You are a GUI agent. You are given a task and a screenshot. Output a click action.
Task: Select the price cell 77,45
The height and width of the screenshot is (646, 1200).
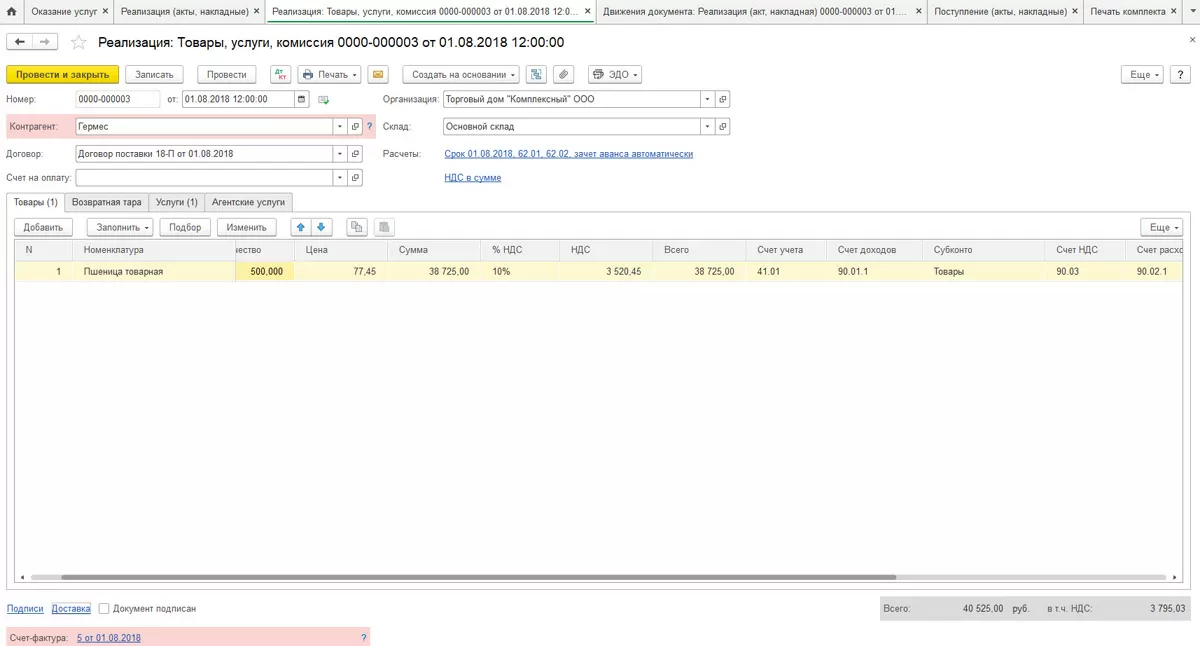point(340,271)
